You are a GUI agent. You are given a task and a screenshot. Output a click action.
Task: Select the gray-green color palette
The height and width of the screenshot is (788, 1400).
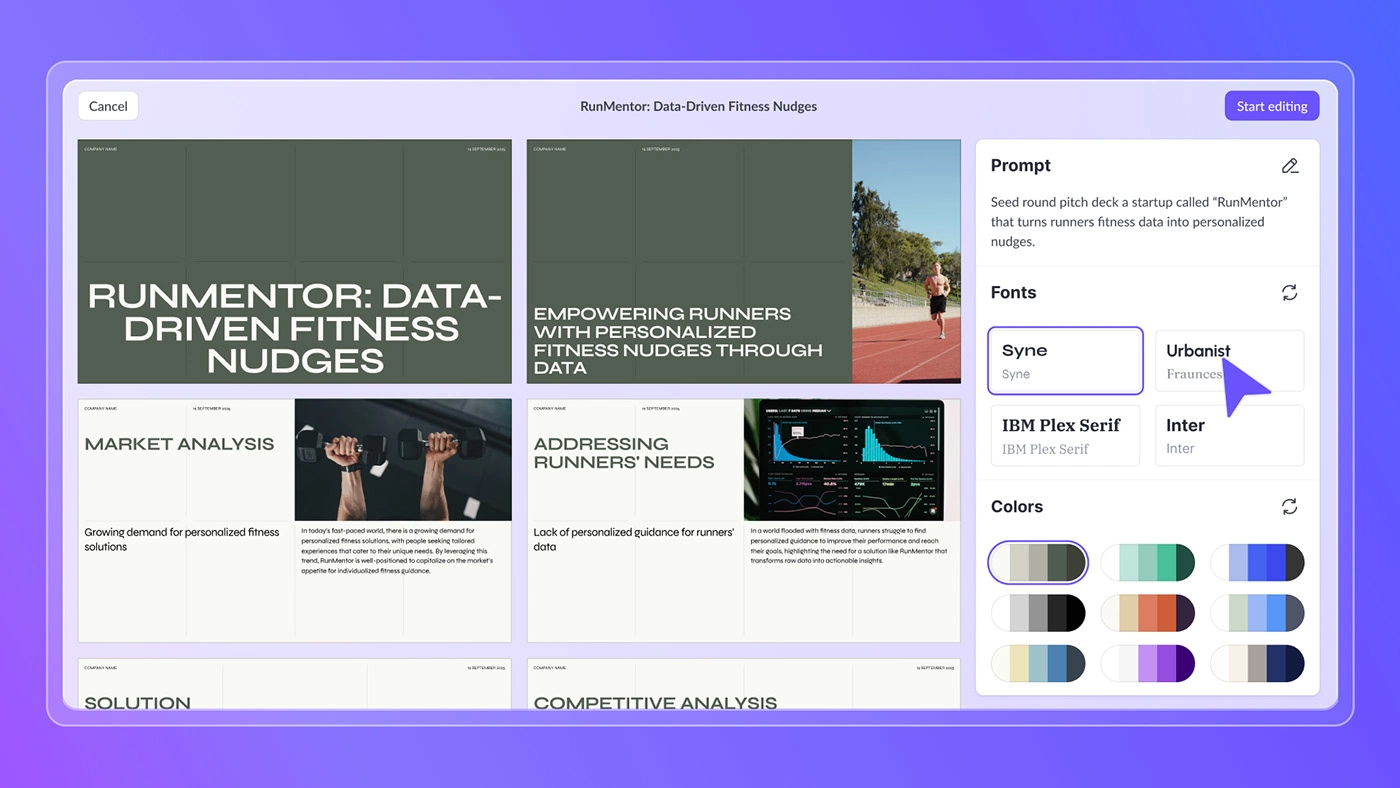pyautogui.click(x=1038, y=563)
